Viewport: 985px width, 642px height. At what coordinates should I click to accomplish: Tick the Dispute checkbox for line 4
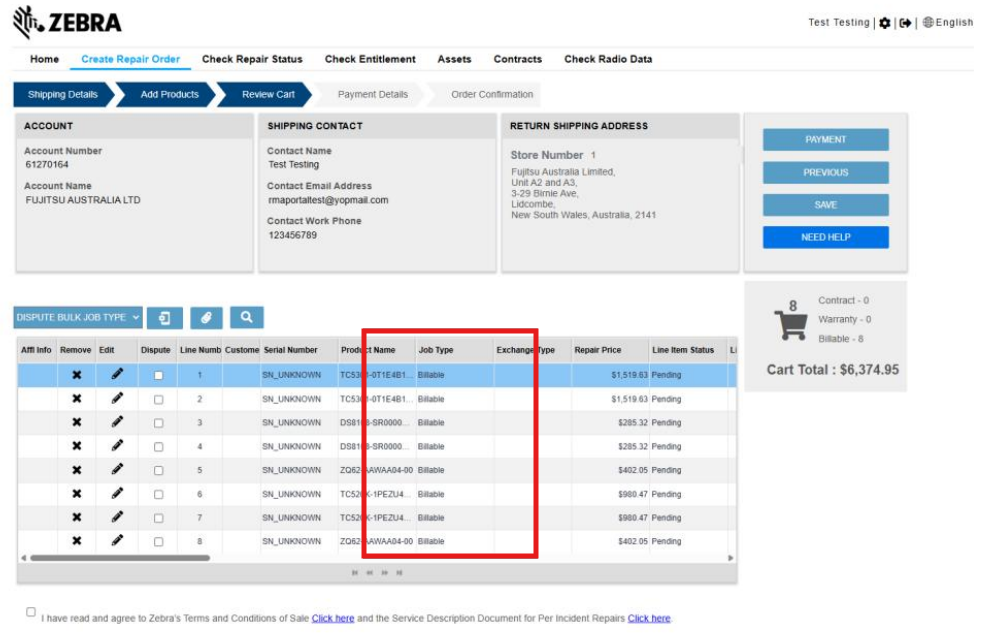pos(158,447)
